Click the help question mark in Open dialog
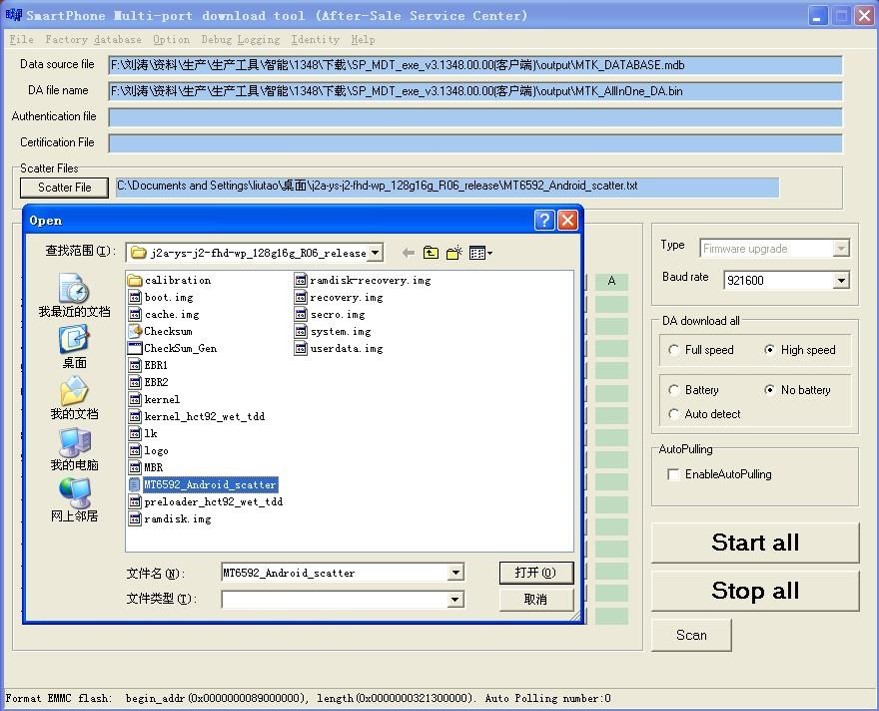The height and width of the screenshot is (711, 879). pyautogui.click(x=544, y=220)
